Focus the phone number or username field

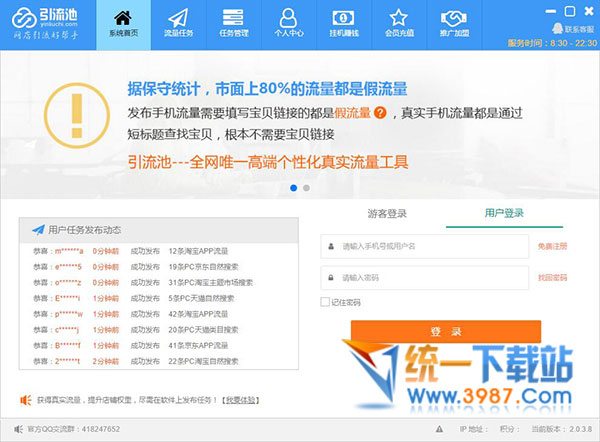(430, 246)
